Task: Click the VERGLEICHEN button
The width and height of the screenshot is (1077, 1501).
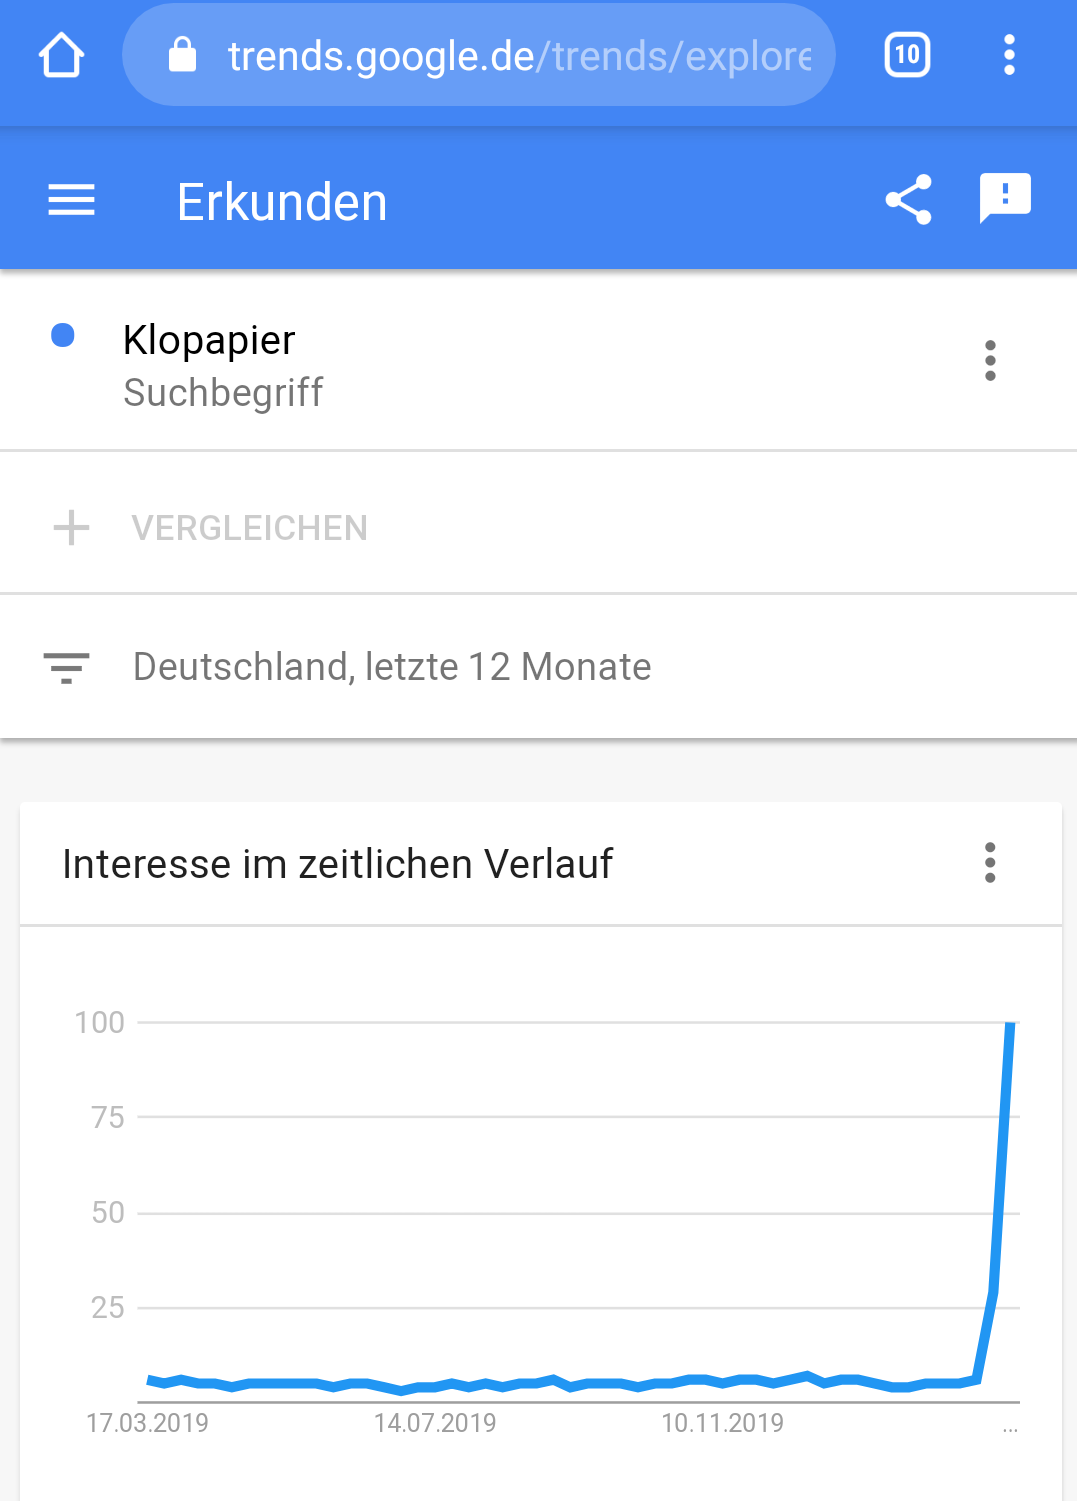Action: [x=249, y=528]
